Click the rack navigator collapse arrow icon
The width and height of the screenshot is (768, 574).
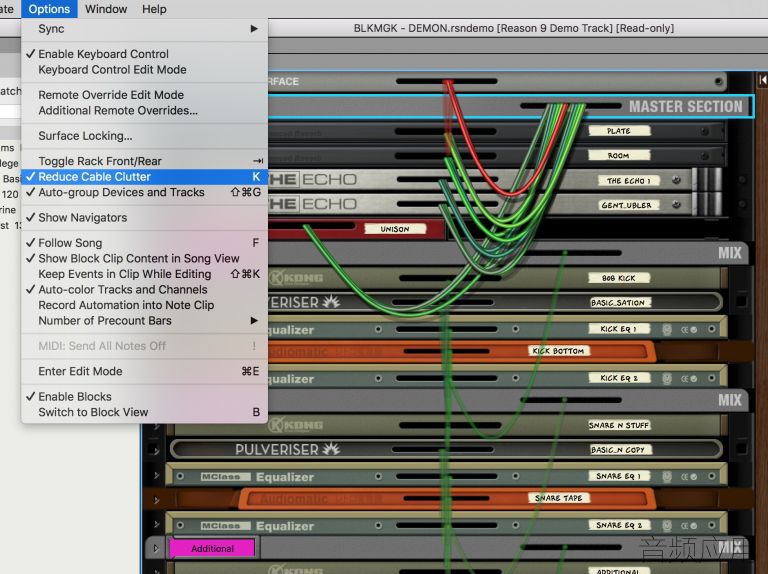[x=762, y=80]
